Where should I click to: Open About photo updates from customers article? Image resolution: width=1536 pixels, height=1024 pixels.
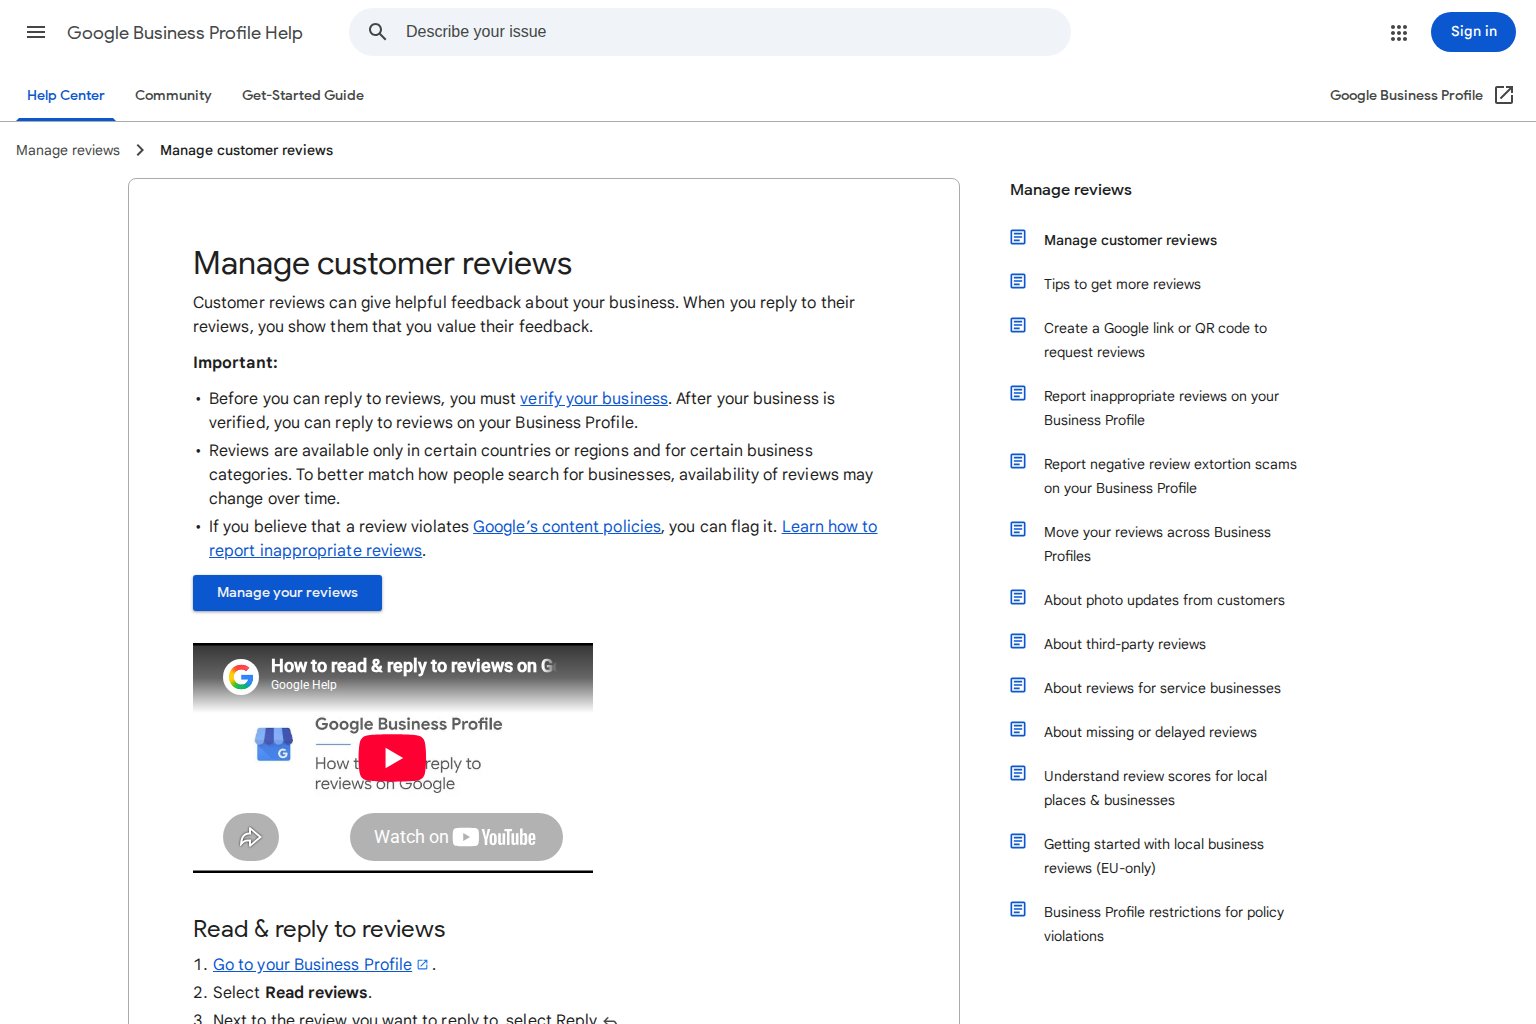[x=1164, y=600]
